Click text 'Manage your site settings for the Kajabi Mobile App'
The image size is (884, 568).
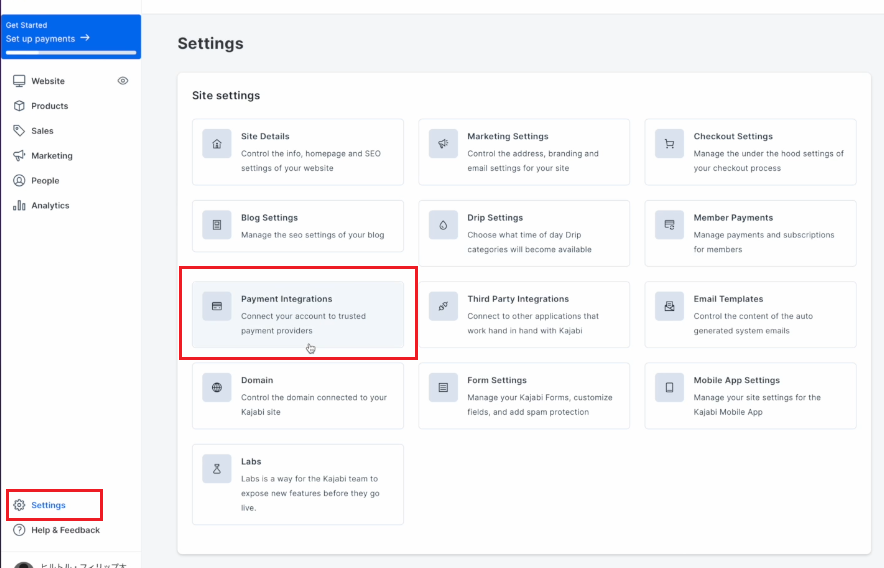(x=757, y=404)
